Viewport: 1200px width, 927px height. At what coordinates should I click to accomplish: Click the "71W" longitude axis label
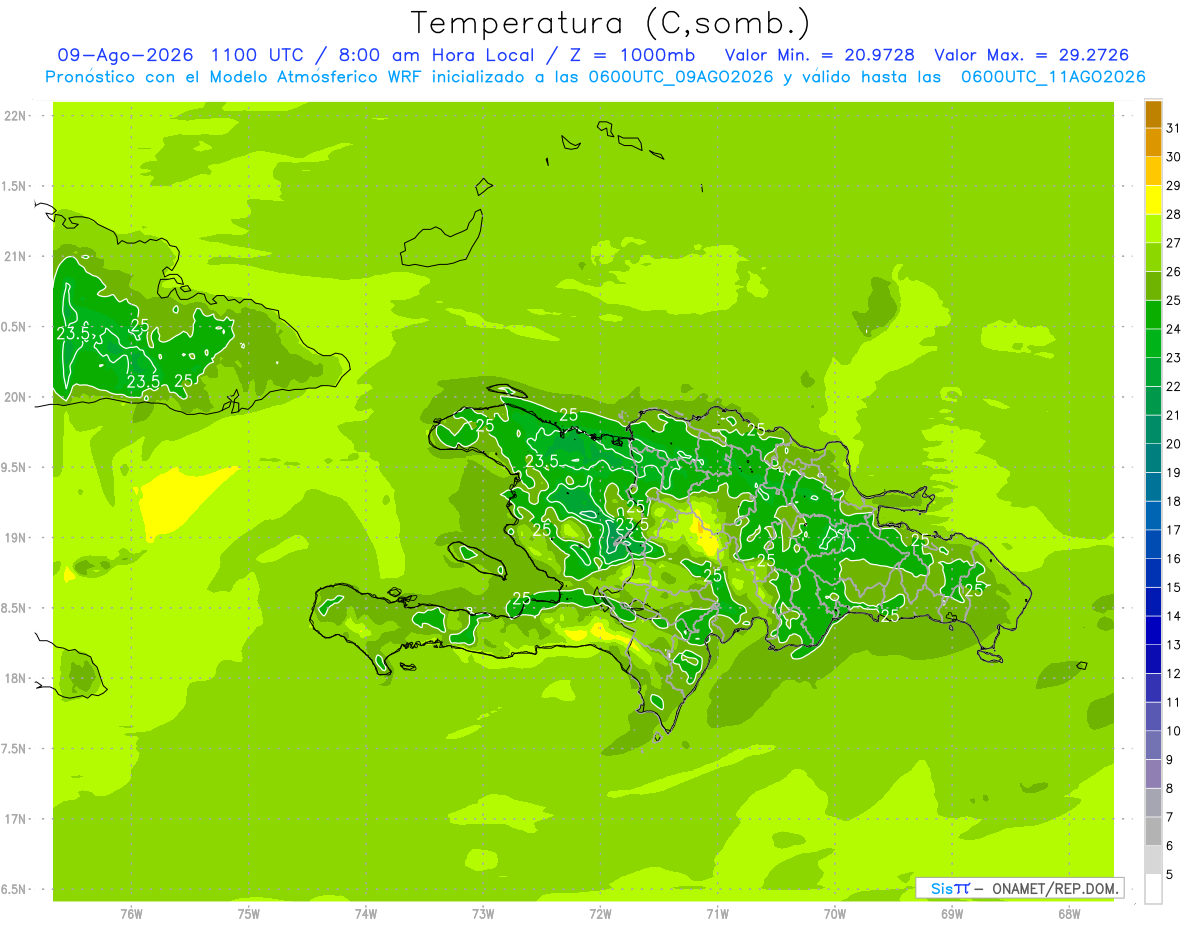tap(717, 914)
